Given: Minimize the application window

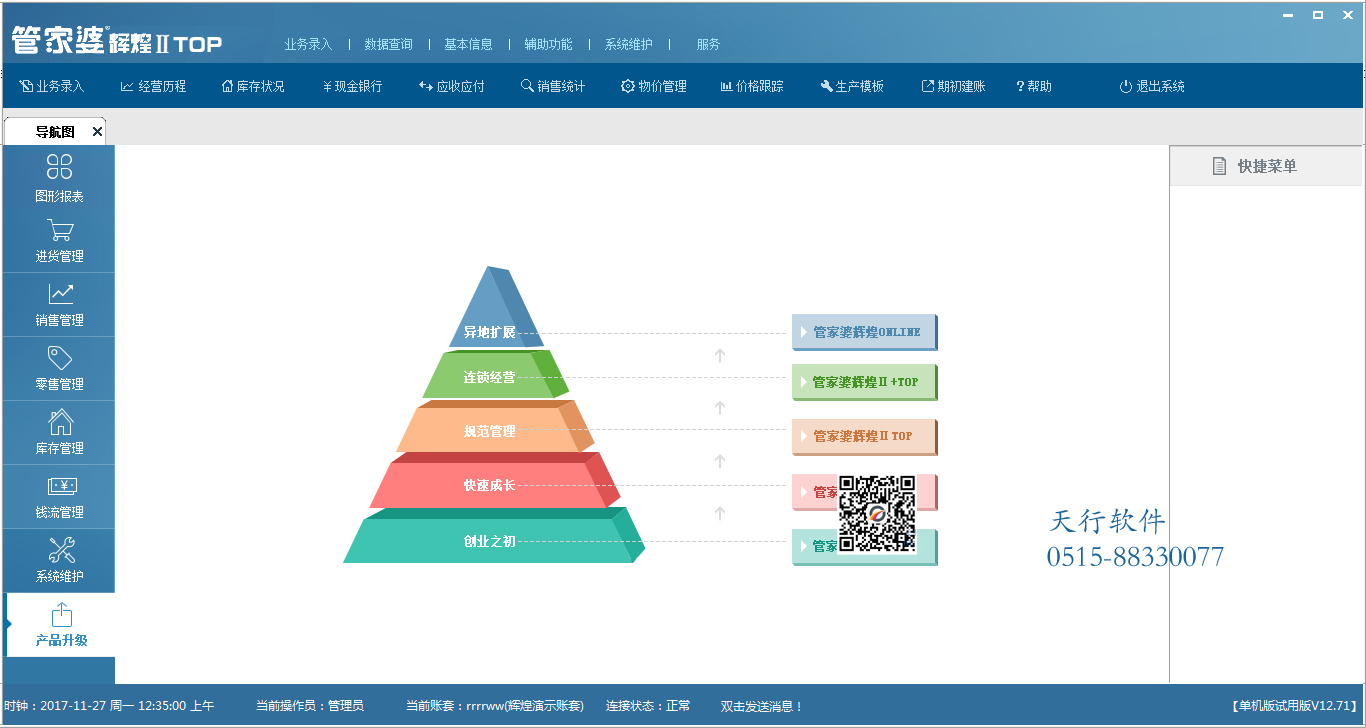Looking at the screenshot, I should click(1290, 15).
